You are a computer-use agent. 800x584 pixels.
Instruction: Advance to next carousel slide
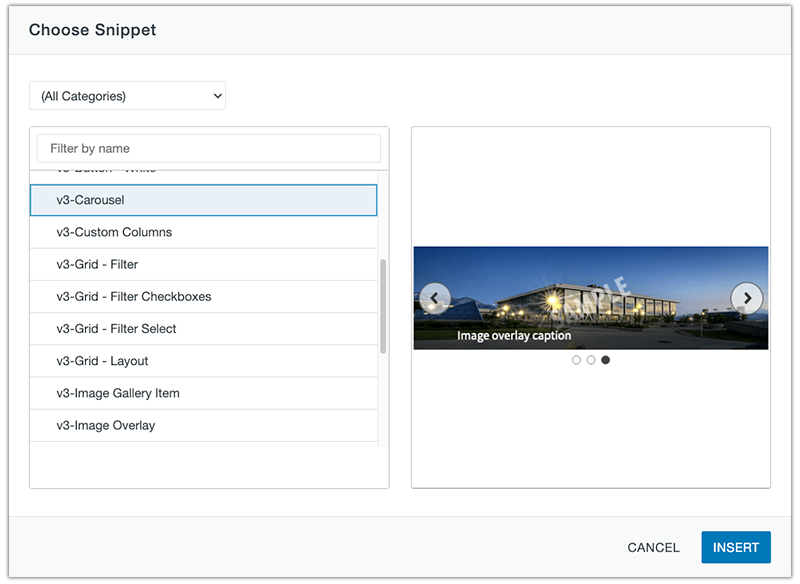point(746,298)
